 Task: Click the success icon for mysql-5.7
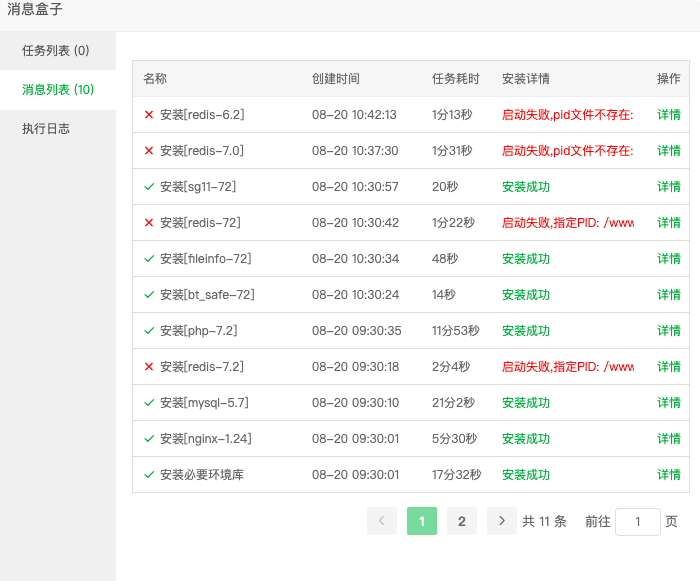tap(149, 403)
